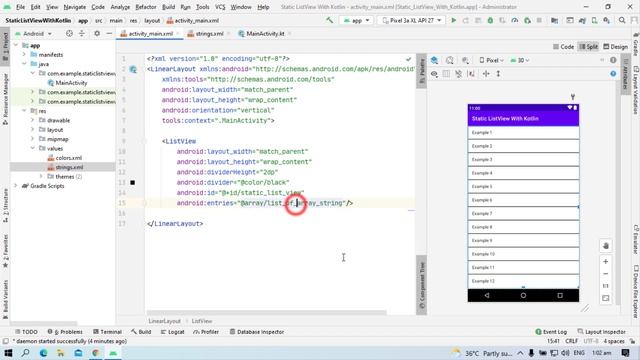Expand the drawable folder
Image resolution: width=640 pixels, height=360 pixels.
(x=33, y=120)
